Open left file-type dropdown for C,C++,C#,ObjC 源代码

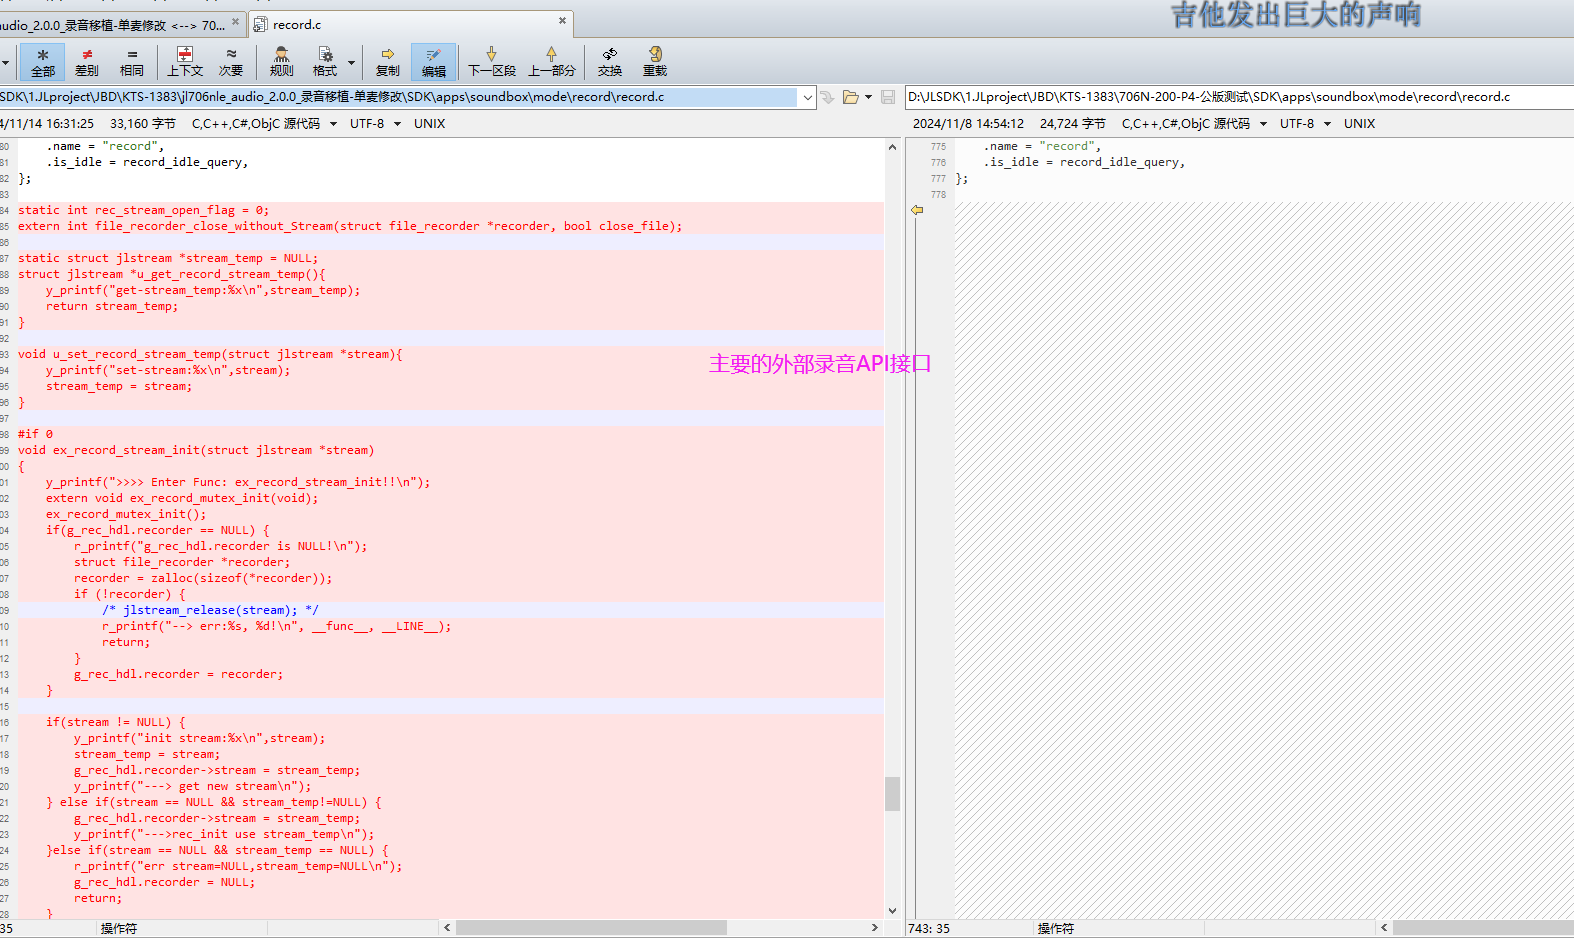pyautogui.click(x=333, y=124)
